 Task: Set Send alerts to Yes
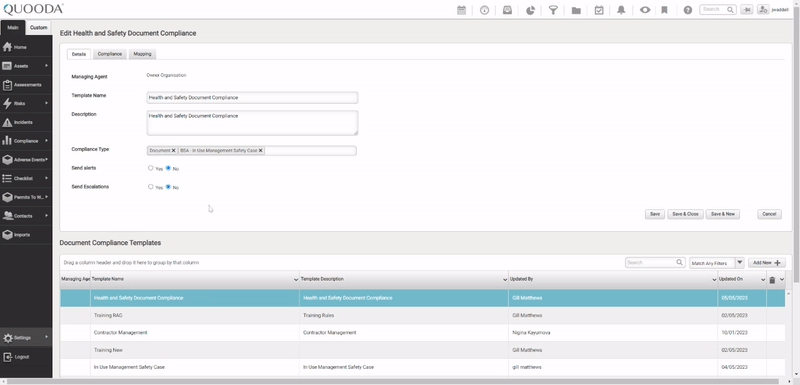tap(151, 168)
